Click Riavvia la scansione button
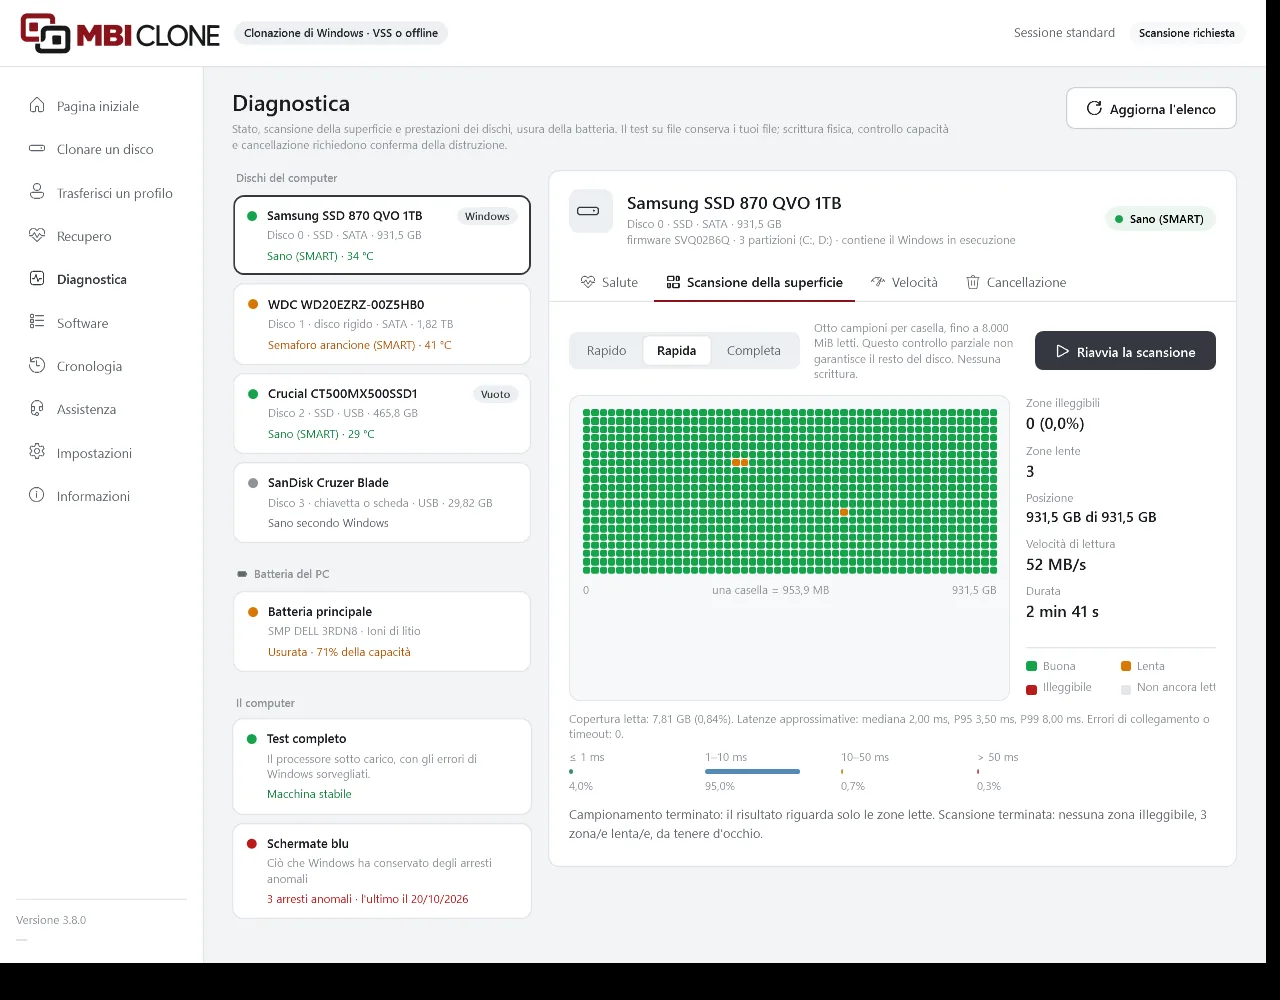Image resolution: width=1280 pixels, height=1000 pixels. coord(1125,351)
